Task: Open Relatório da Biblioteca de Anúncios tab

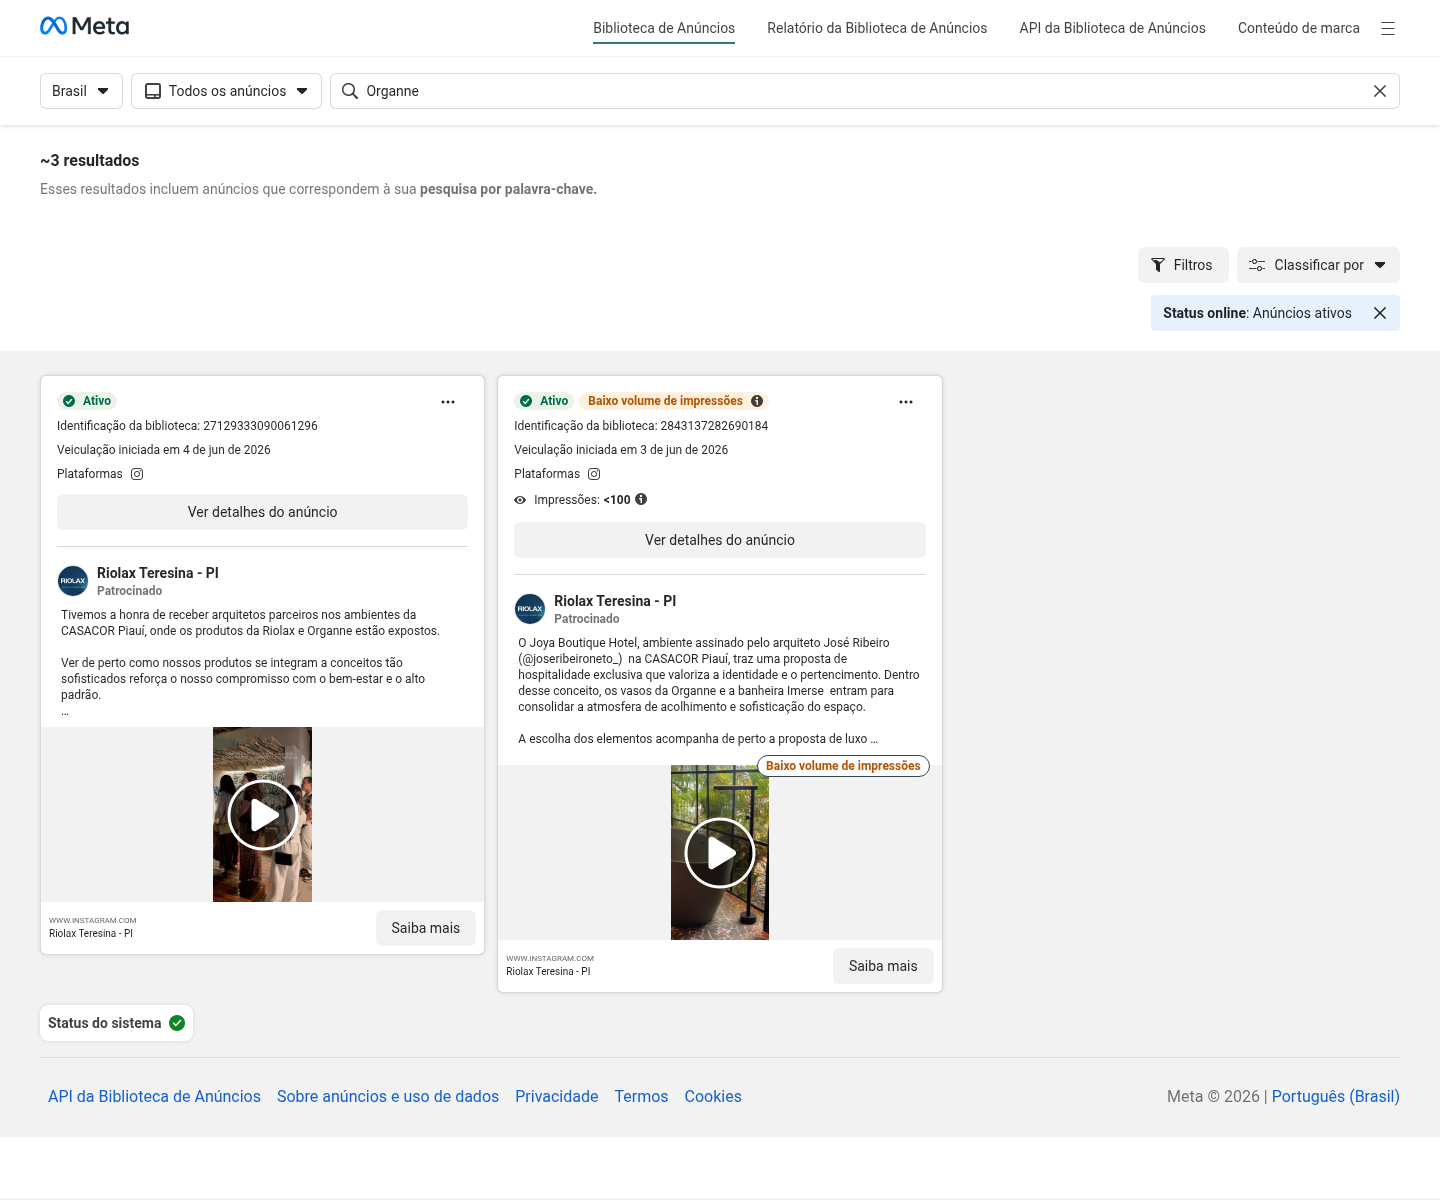Action: 877,28
